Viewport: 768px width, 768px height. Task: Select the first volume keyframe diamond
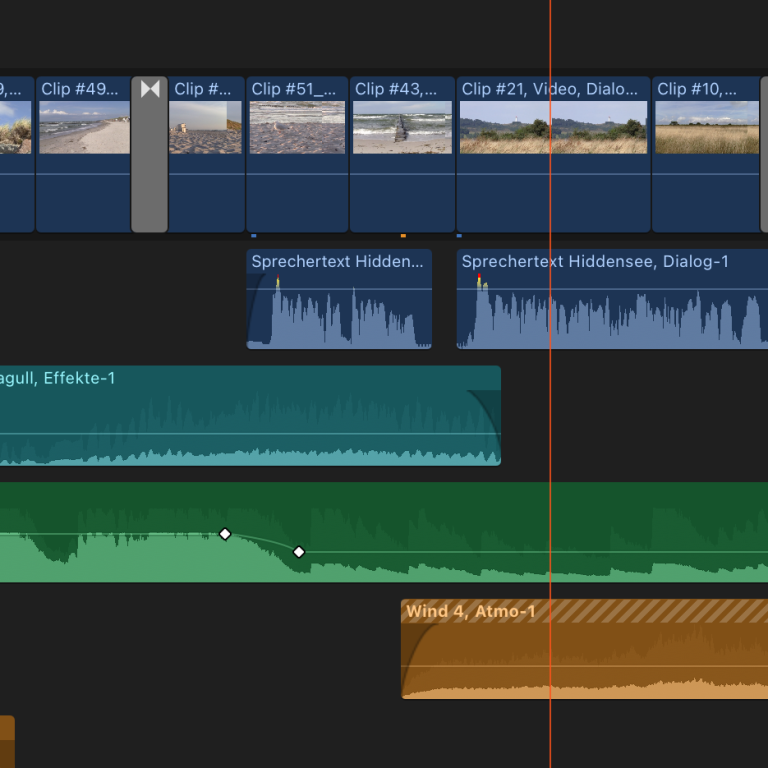point(225,534)
